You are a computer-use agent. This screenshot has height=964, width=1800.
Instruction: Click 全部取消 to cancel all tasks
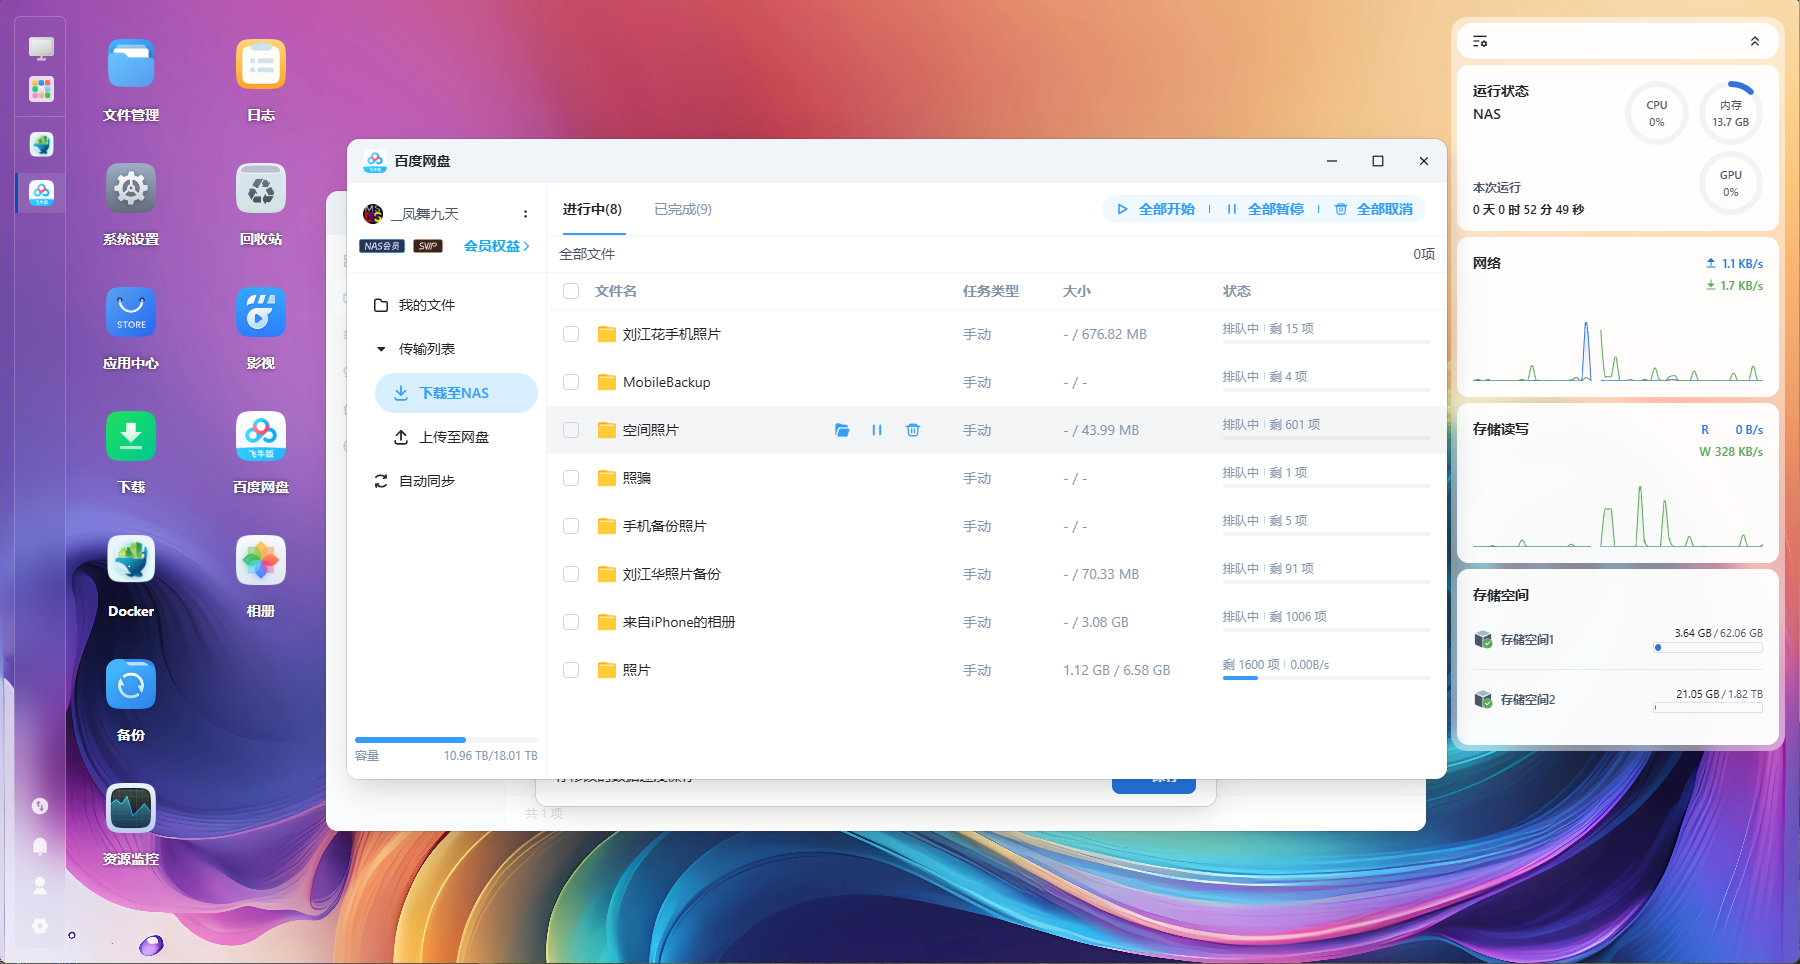point(1373,209)
